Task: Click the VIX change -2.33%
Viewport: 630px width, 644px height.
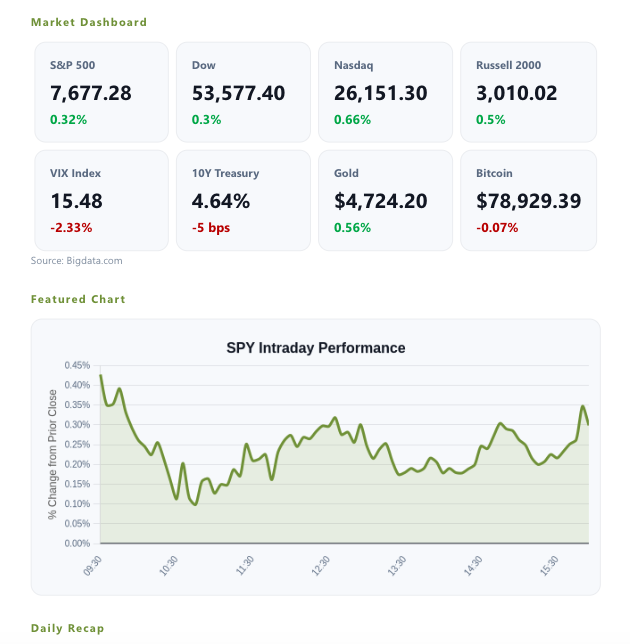Action: 71,228
